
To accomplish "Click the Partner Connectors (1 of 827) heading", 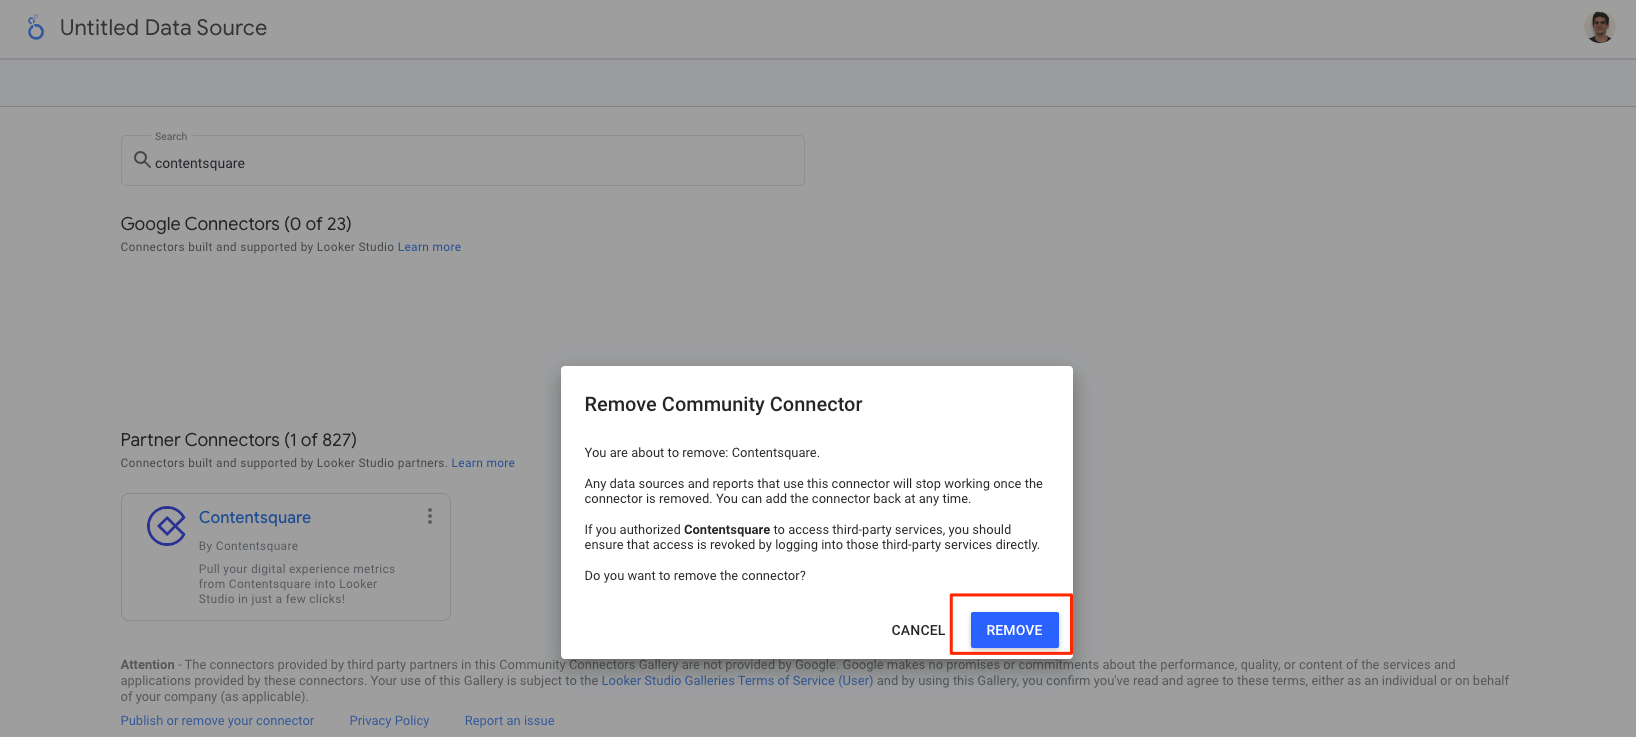I will point(238,440).
